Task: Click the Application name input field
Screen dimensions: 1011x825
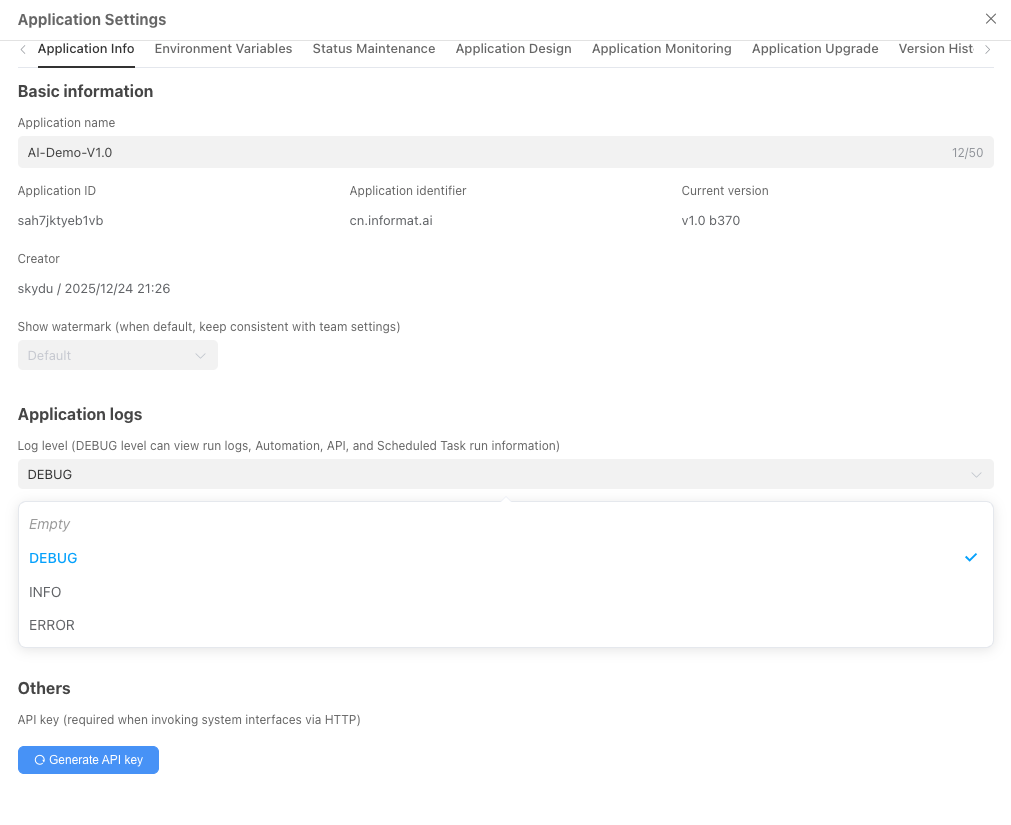Action: tap(480, 152)
